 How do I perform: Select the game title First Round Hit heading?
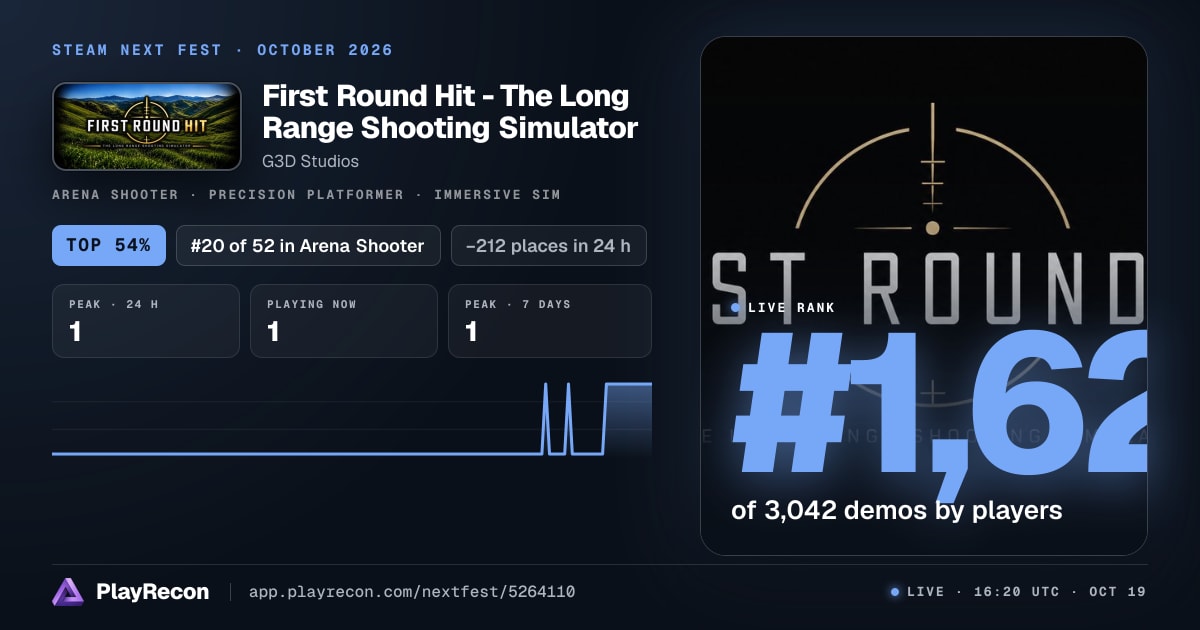click(x=450, y=112)
